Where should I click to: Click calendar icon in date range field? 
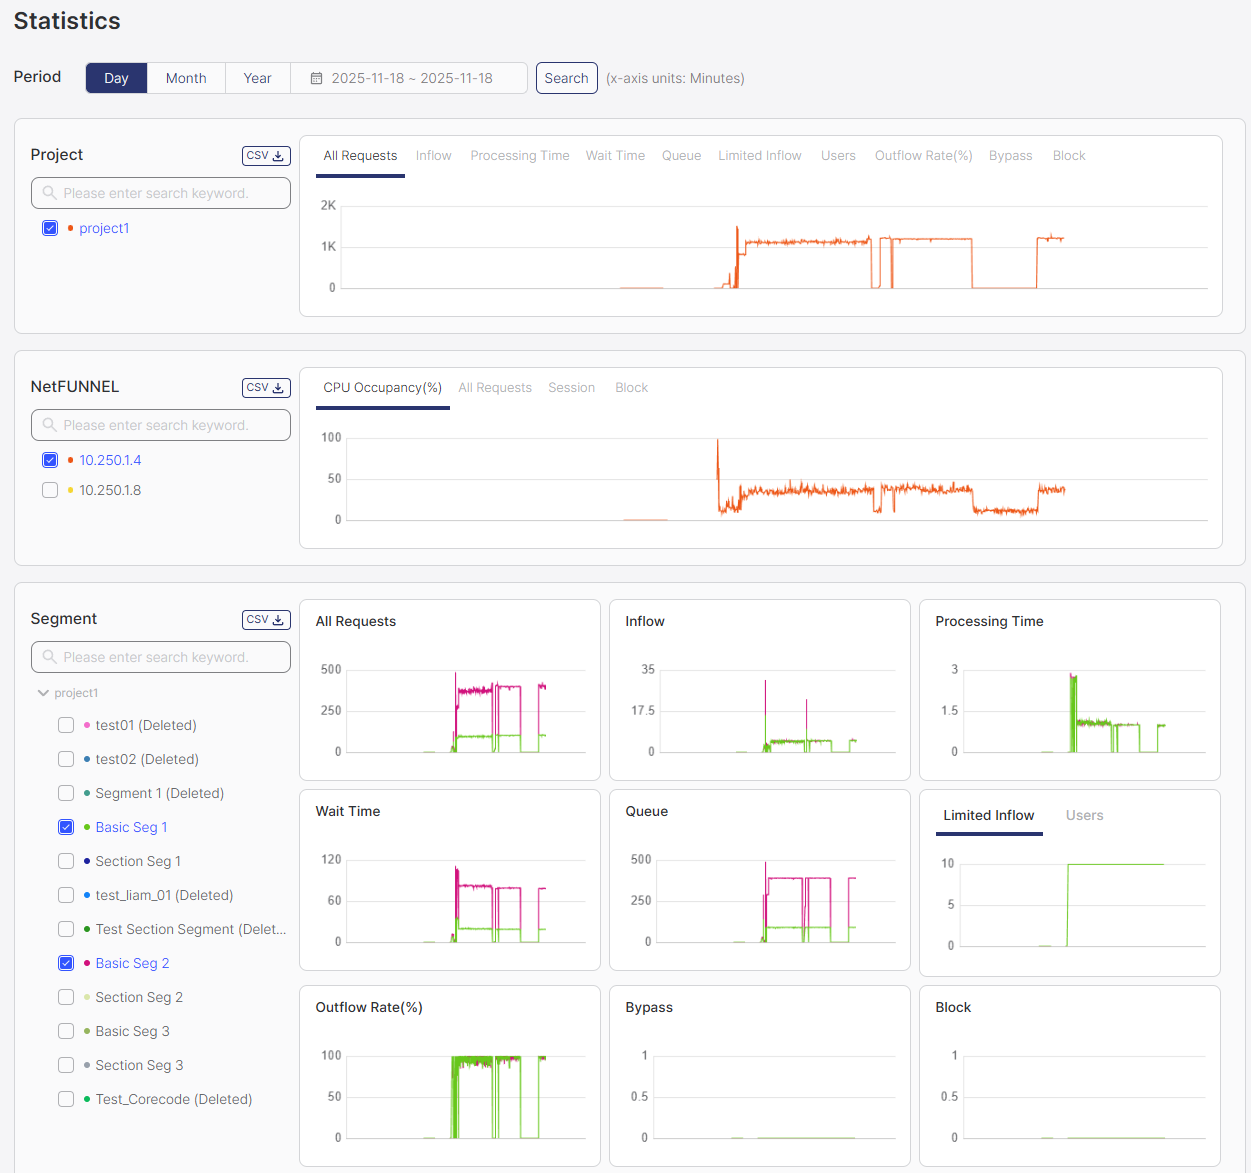click(316, 78)
